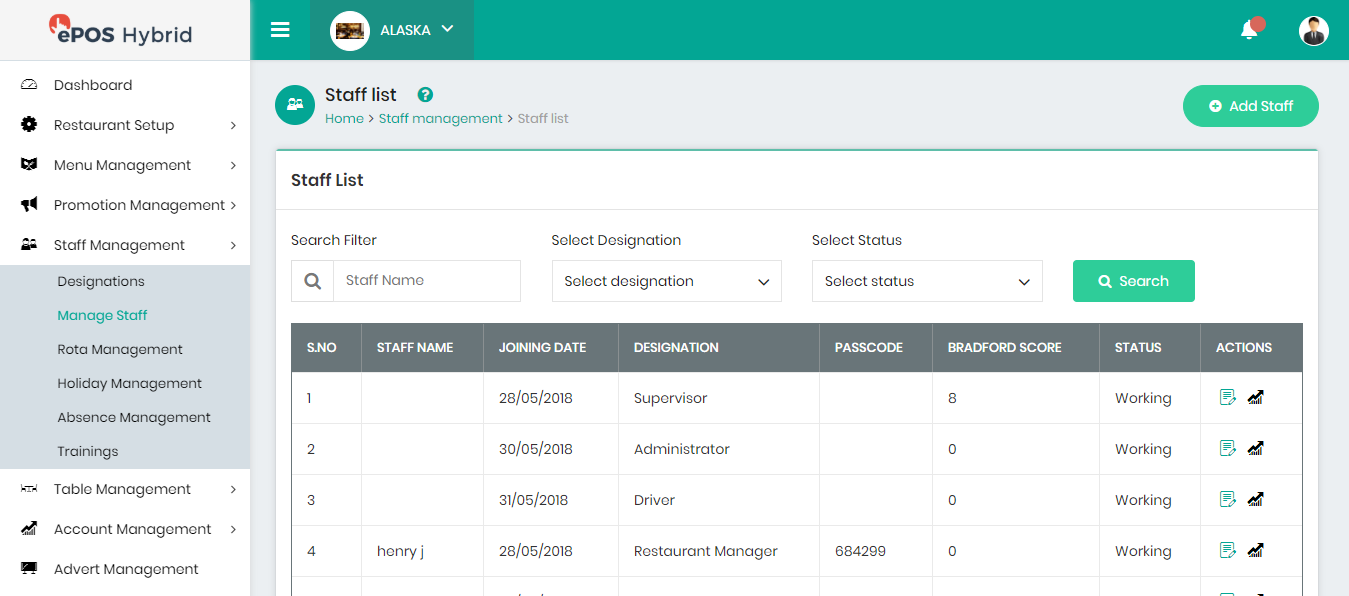1349x596 pixels.
Task: Click the search magnifier icon beside Staff Name
Action: (x=312, y=281)
